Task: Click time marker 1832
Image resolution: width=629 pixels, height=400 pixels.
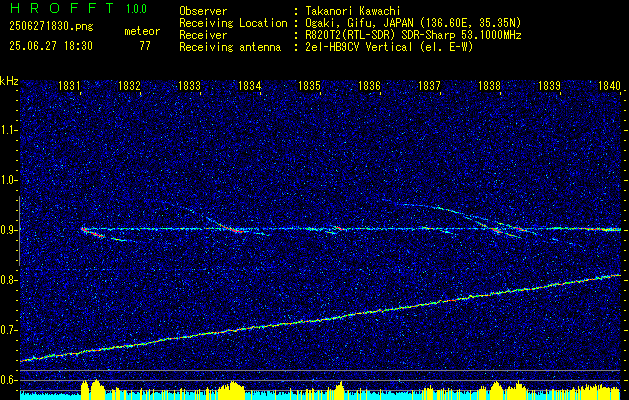Action: coord(129,85)
